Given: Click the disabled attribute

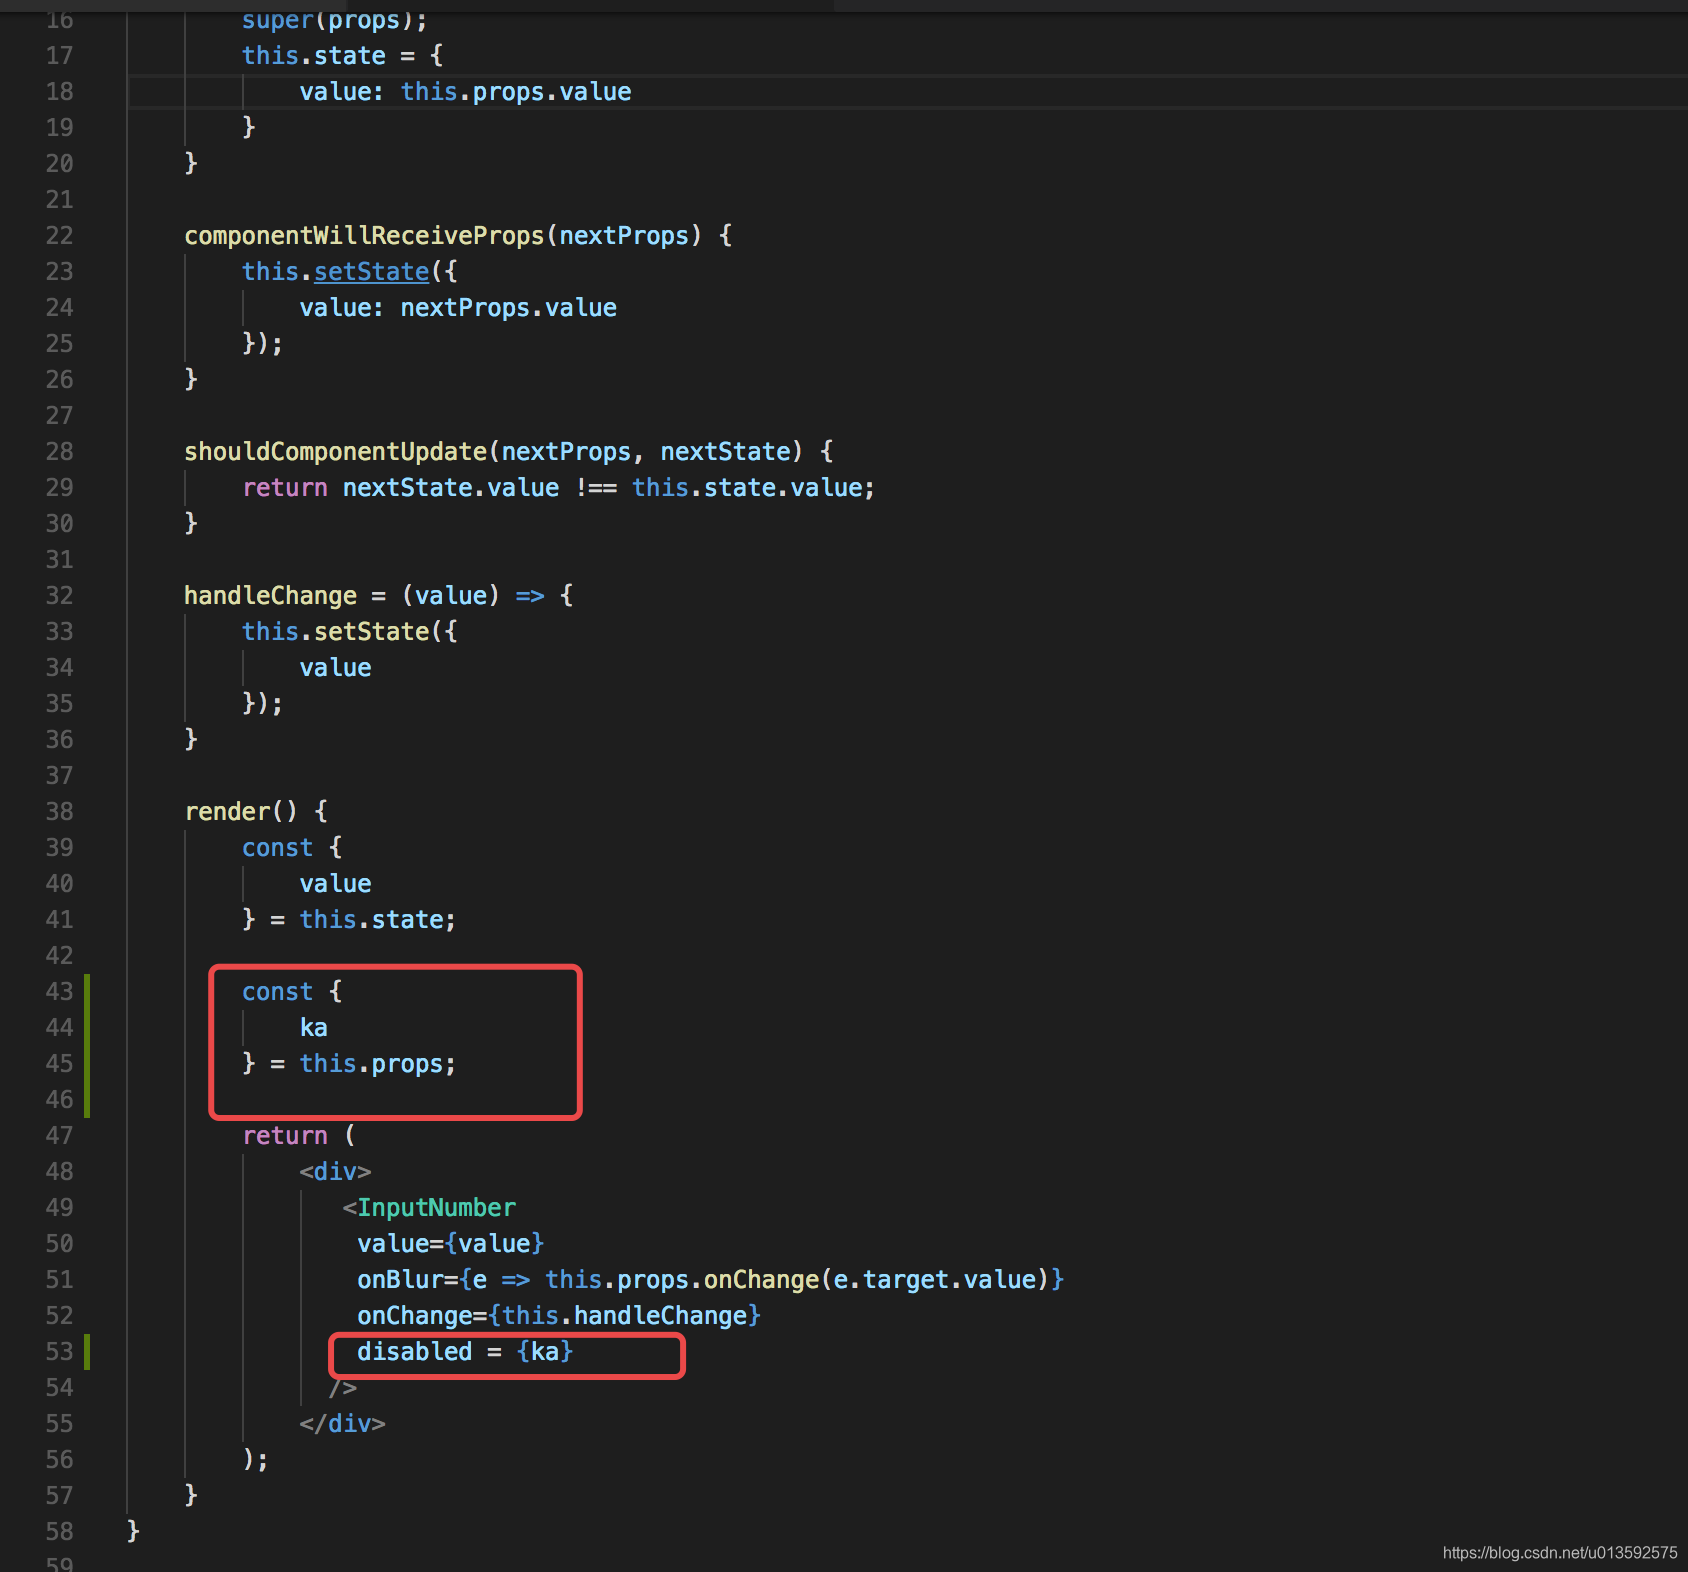Looking at the screenshot, I should click(x=414, y=1352).
